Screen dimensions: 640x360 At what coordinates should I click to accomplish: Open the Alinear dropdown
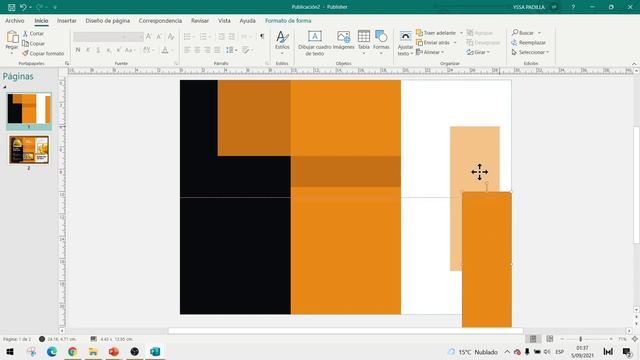[x=430, y=52]
